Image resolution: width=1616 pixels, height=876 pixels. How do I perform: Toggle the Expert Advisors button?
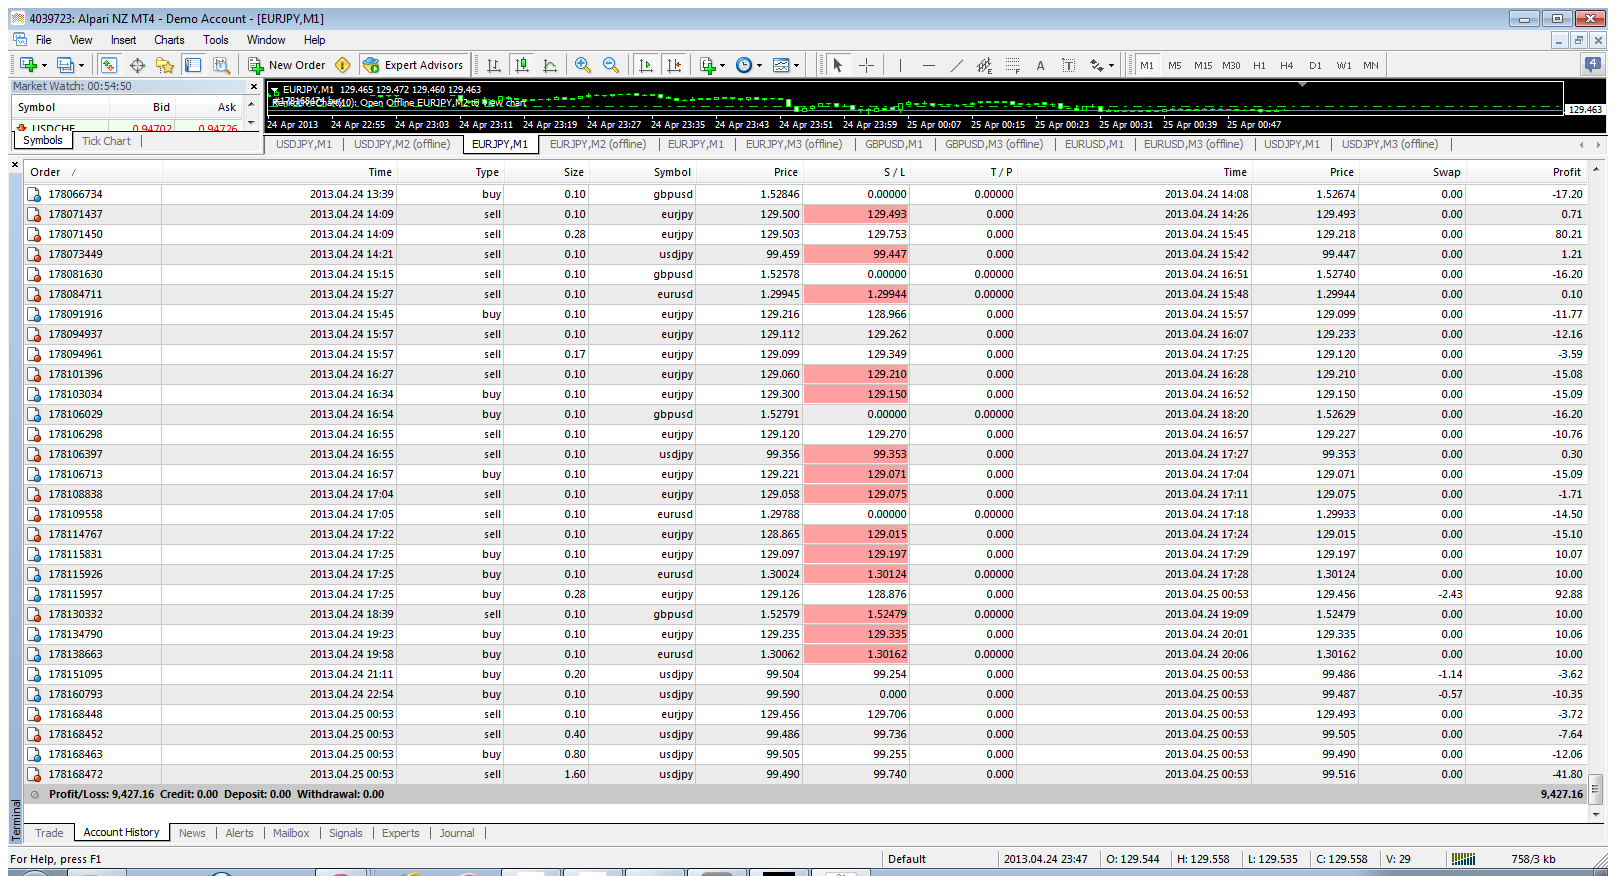[413, 65]
